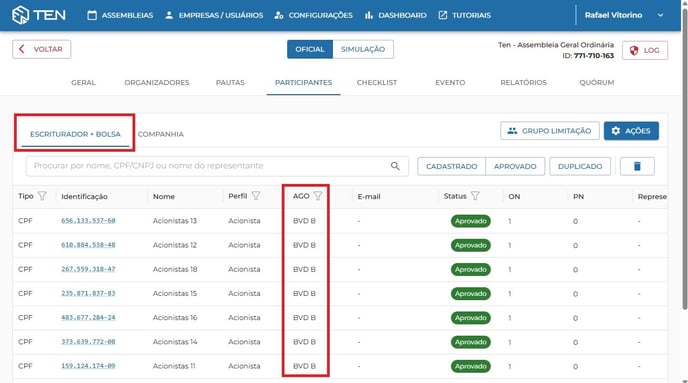Click the name Acionistas 16

click(175, 317)
